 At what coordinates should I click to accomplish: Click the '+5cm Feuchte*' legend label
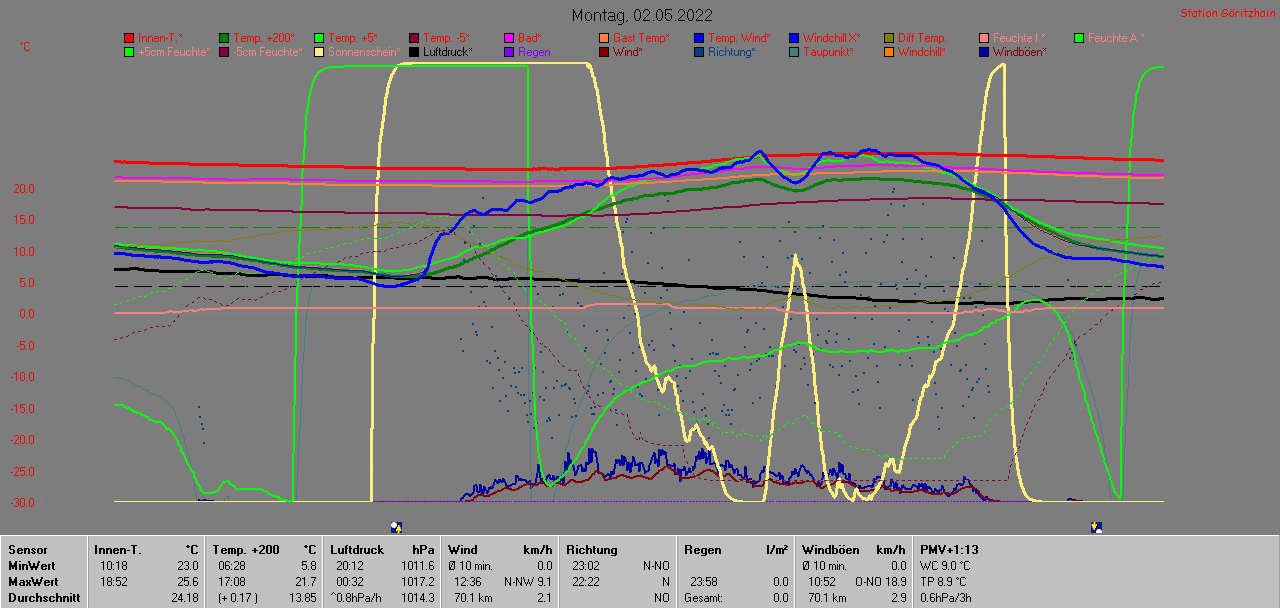tap(174, 52)
